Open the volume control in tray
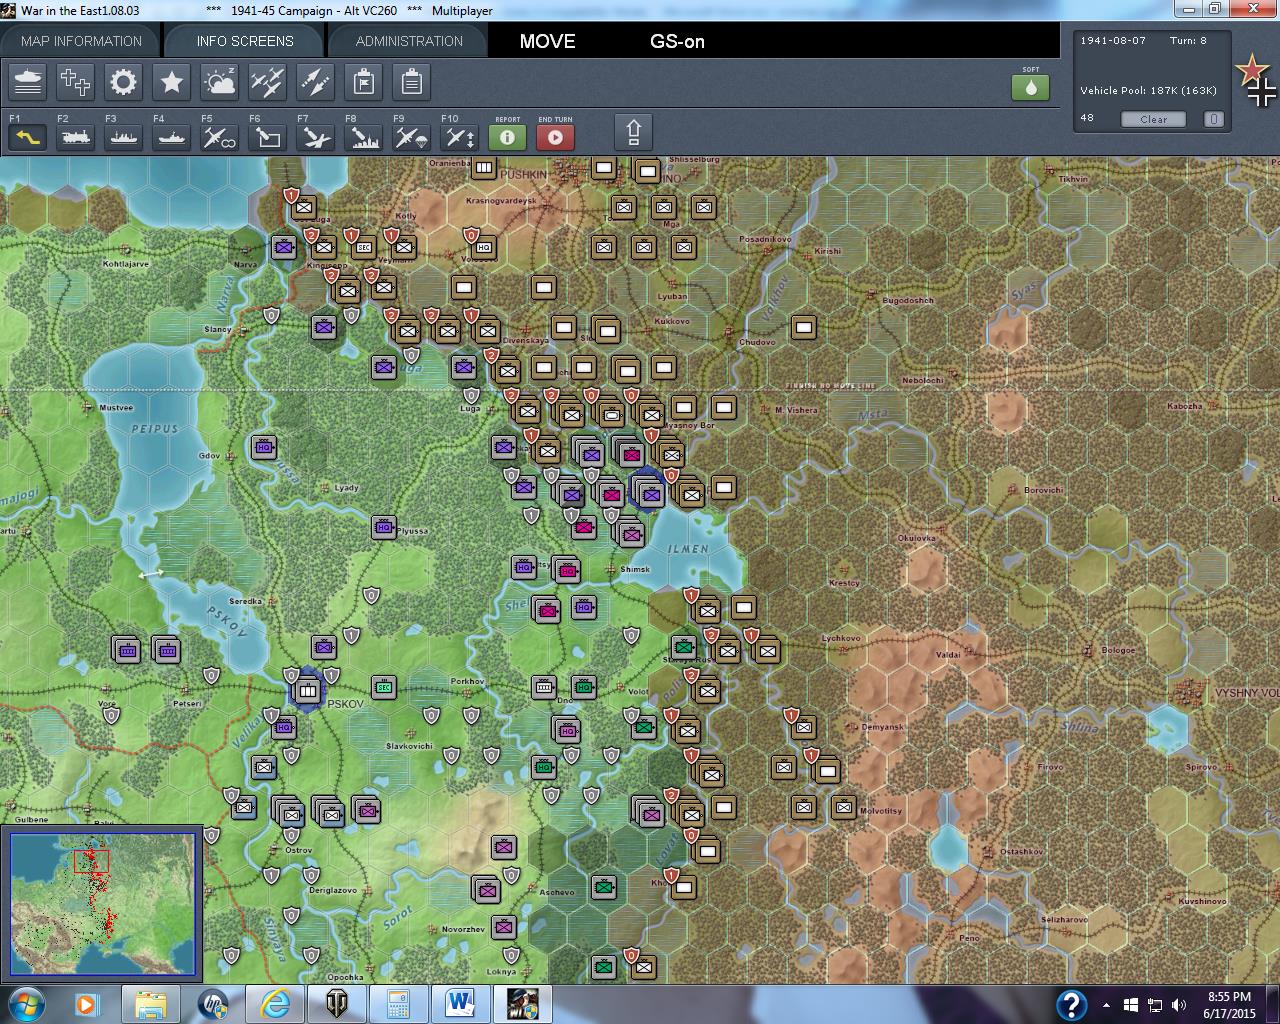This screenshot has width=1280, height=1024. pyautogui.click(x=1179, y=1005)
